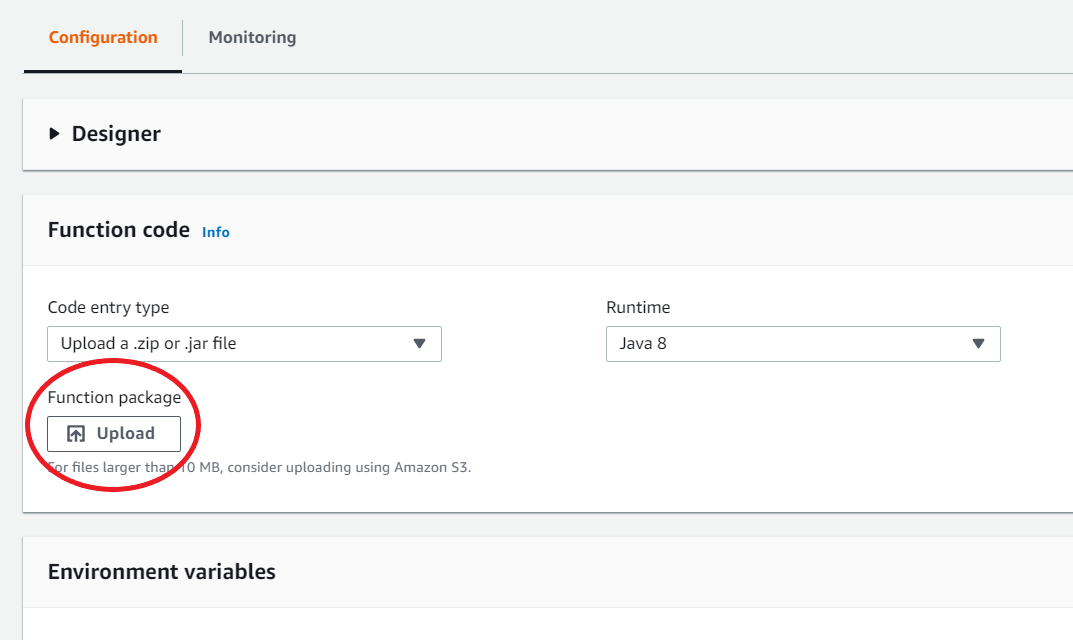Click the Environment variables section header
The image size is (1073, 640).
(162, 571)
